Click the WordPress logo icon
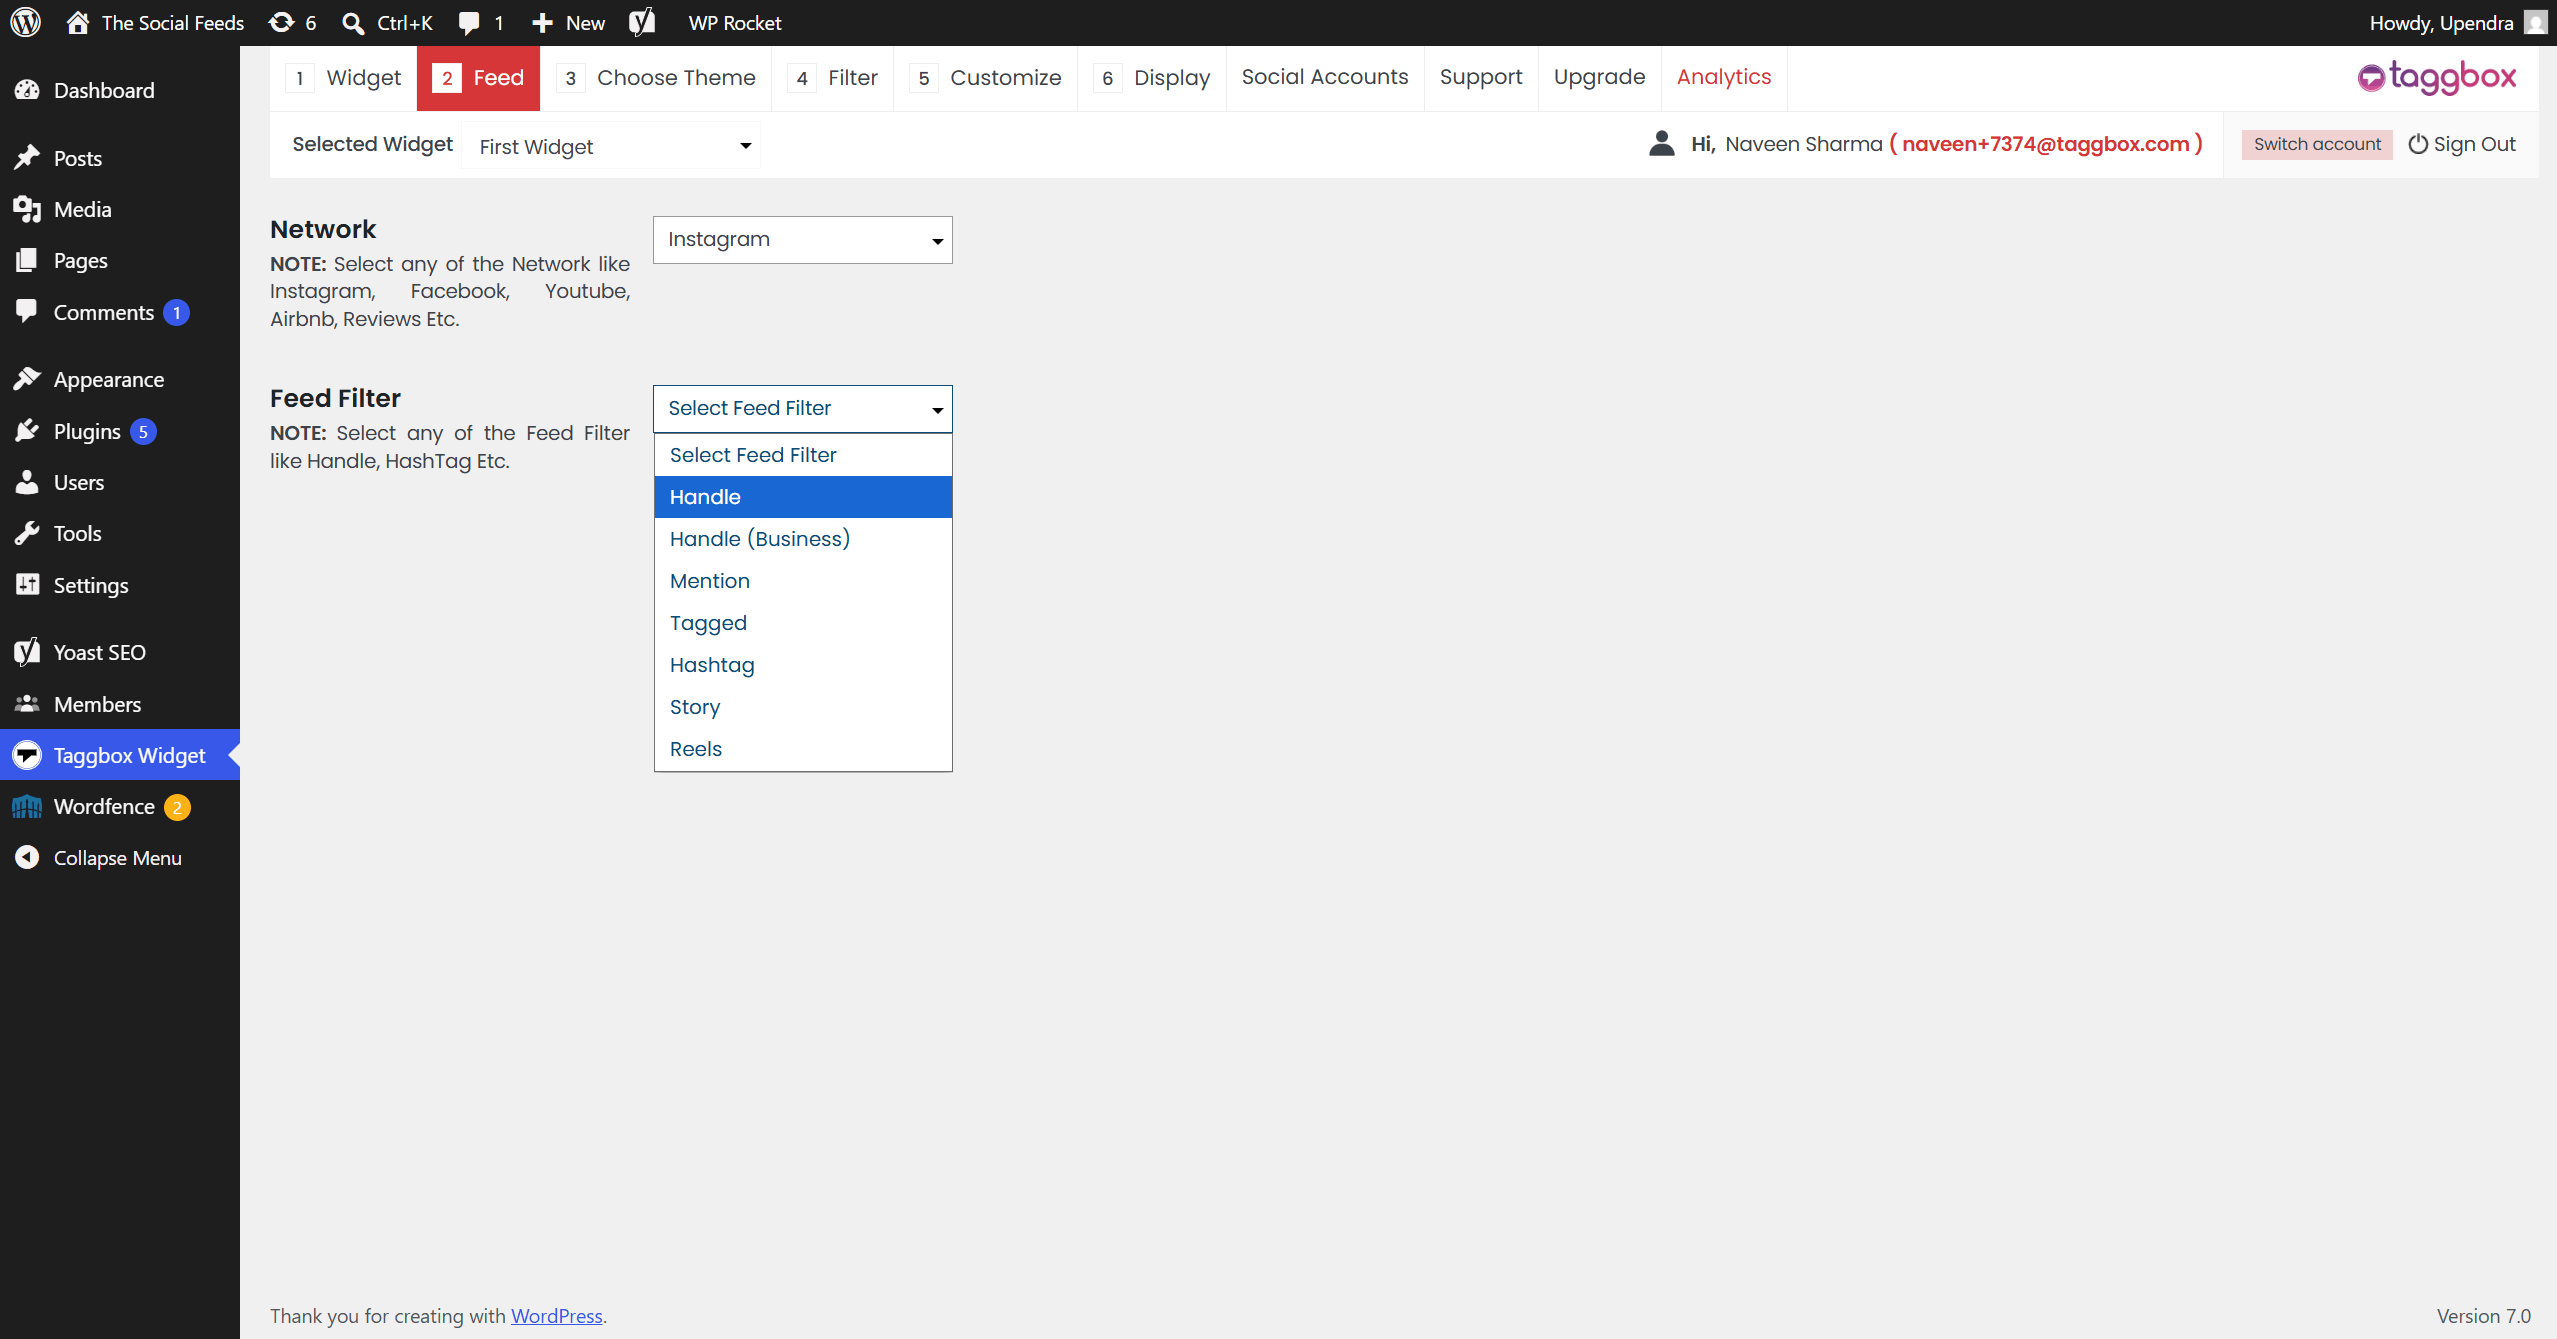Viewport: 2557px width, 1339px height. (x=25, y=22)
